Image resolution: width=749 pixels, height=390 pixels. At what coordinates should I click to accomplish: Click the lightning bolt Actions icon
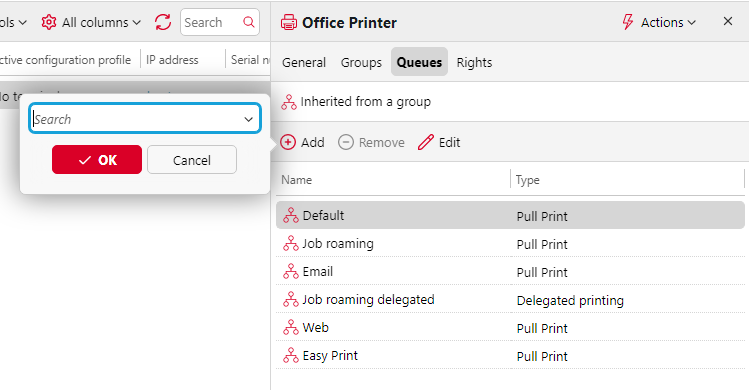point(628,22)
